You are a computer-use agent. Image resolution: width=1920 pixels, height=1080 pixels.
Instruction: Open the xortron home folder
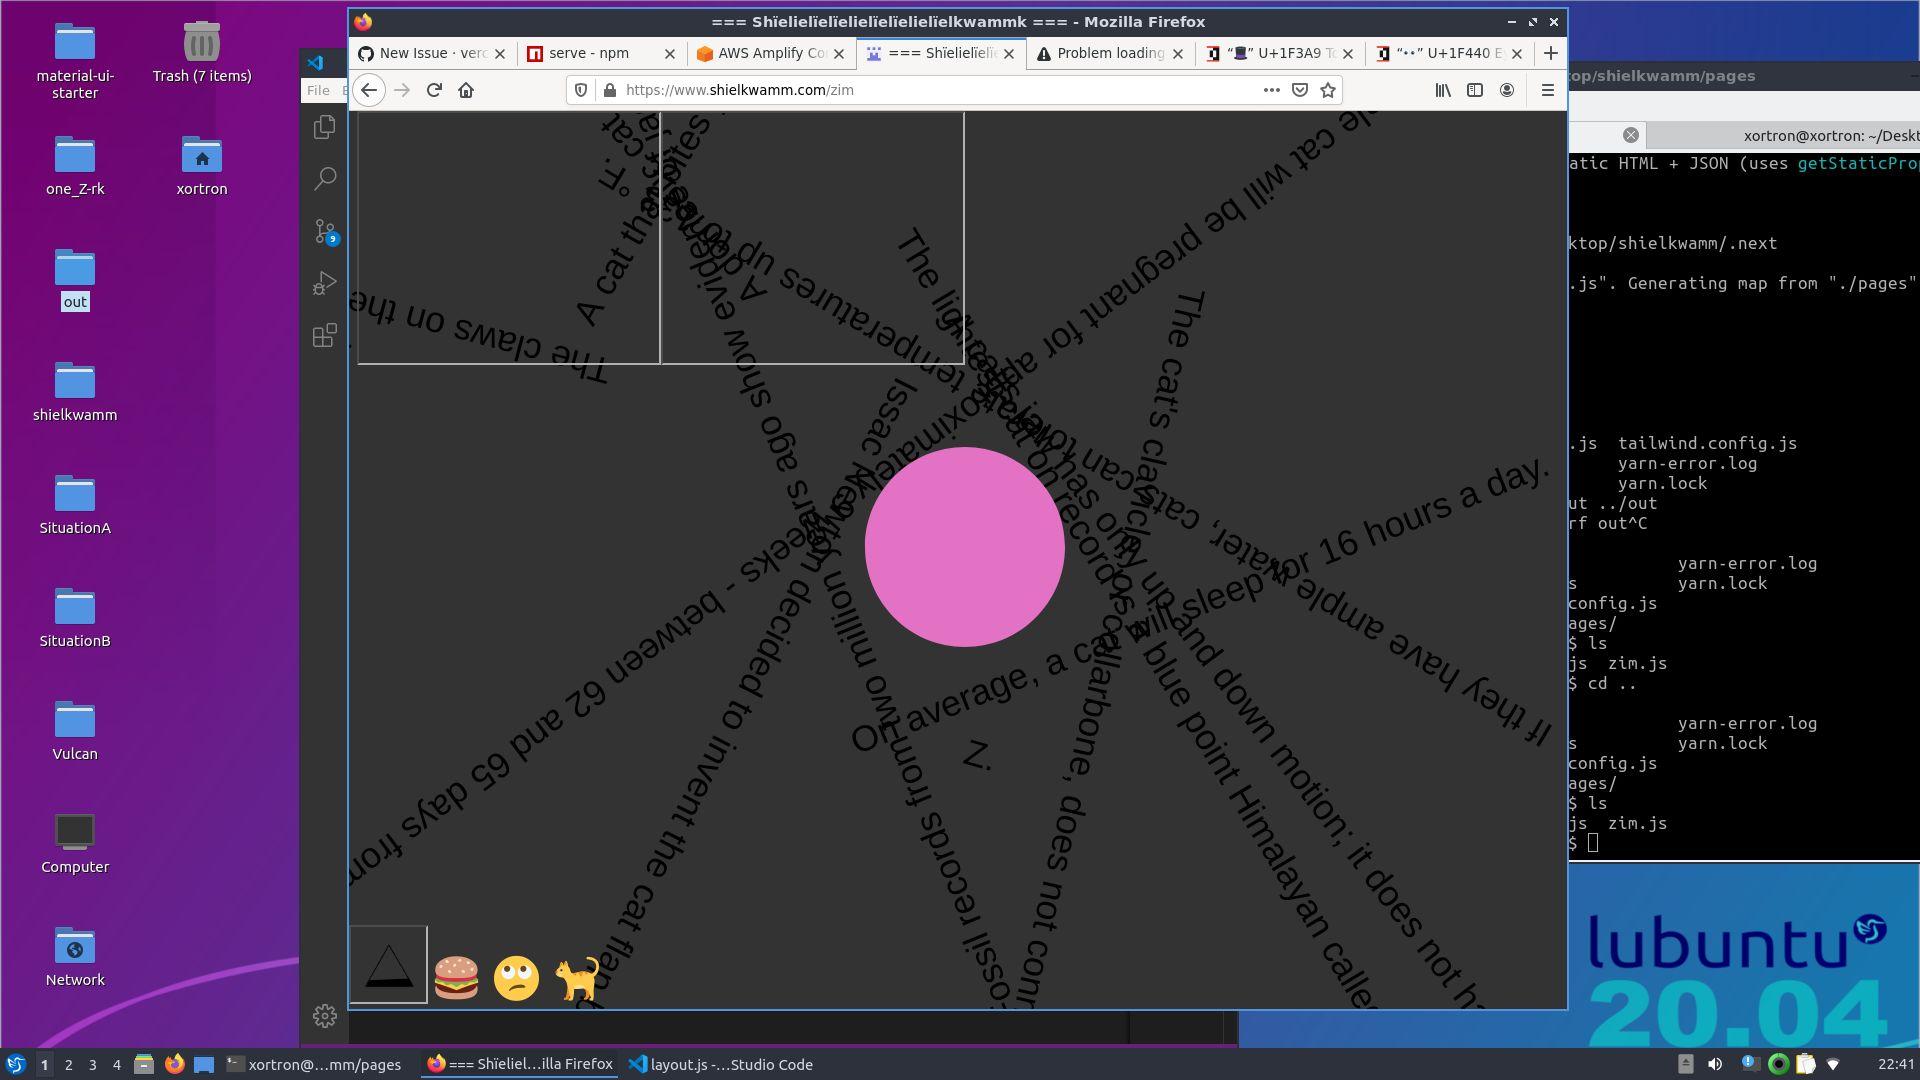(x=202, y=166)
